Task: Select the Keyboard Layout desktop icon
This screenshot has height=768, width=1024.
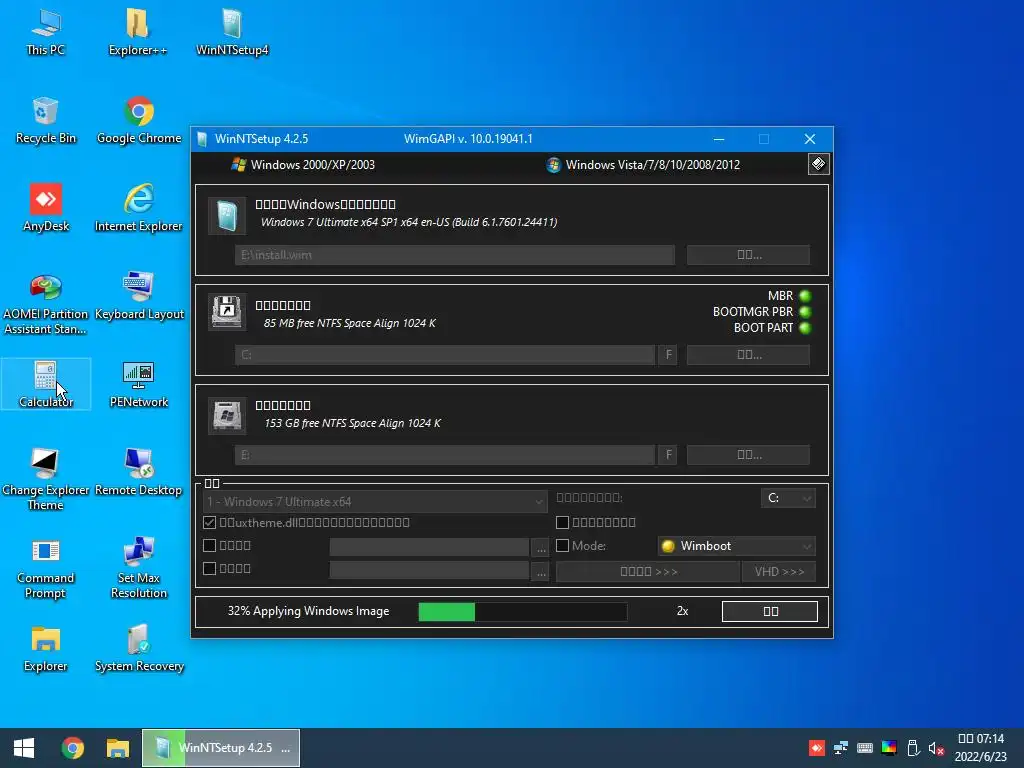Action: (x=138, y=297)
